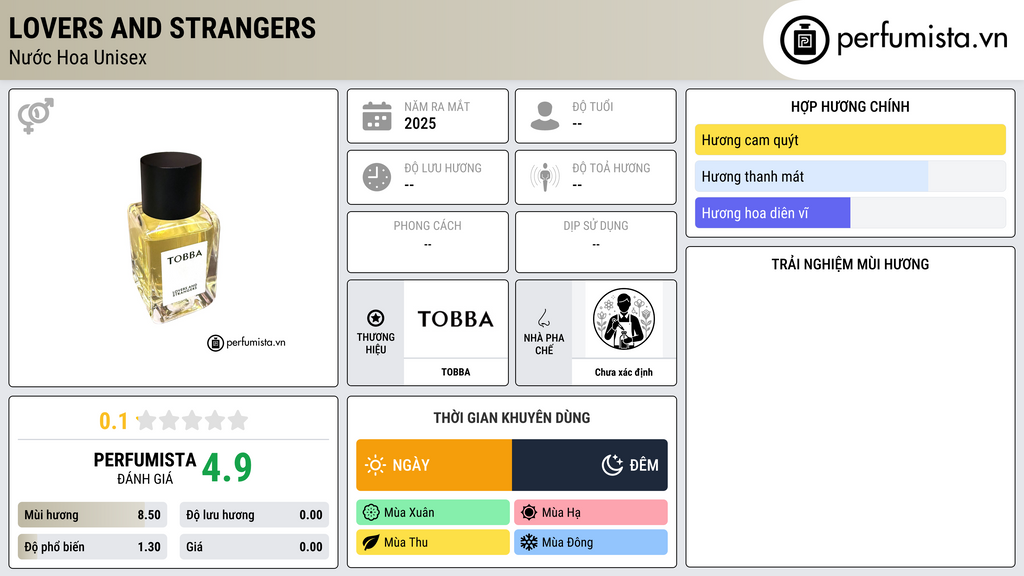Click the Hương hoa diên vĩ accord bar
This screenshot has height=576, width=1024.
(850, 213)
